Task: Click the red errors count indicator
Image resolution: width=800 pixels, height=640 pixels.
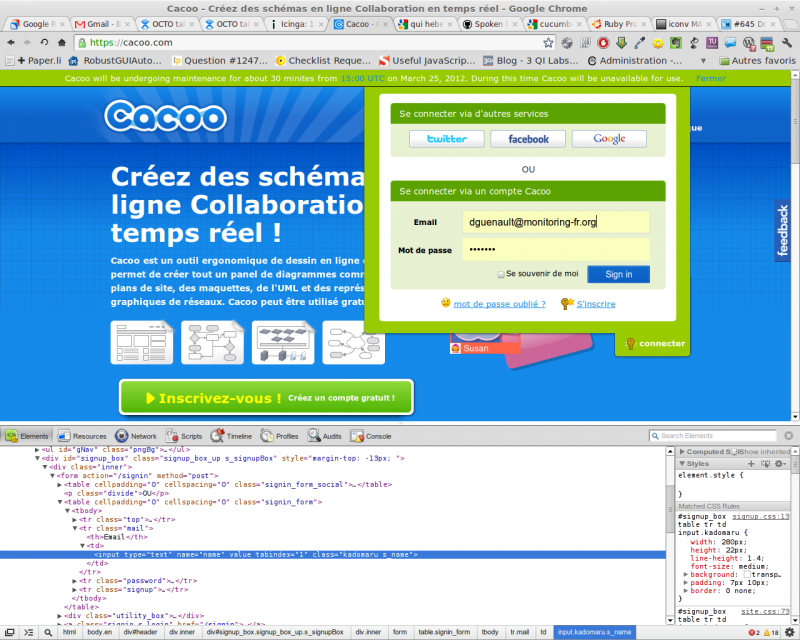Action: click(x=754, y=632)
